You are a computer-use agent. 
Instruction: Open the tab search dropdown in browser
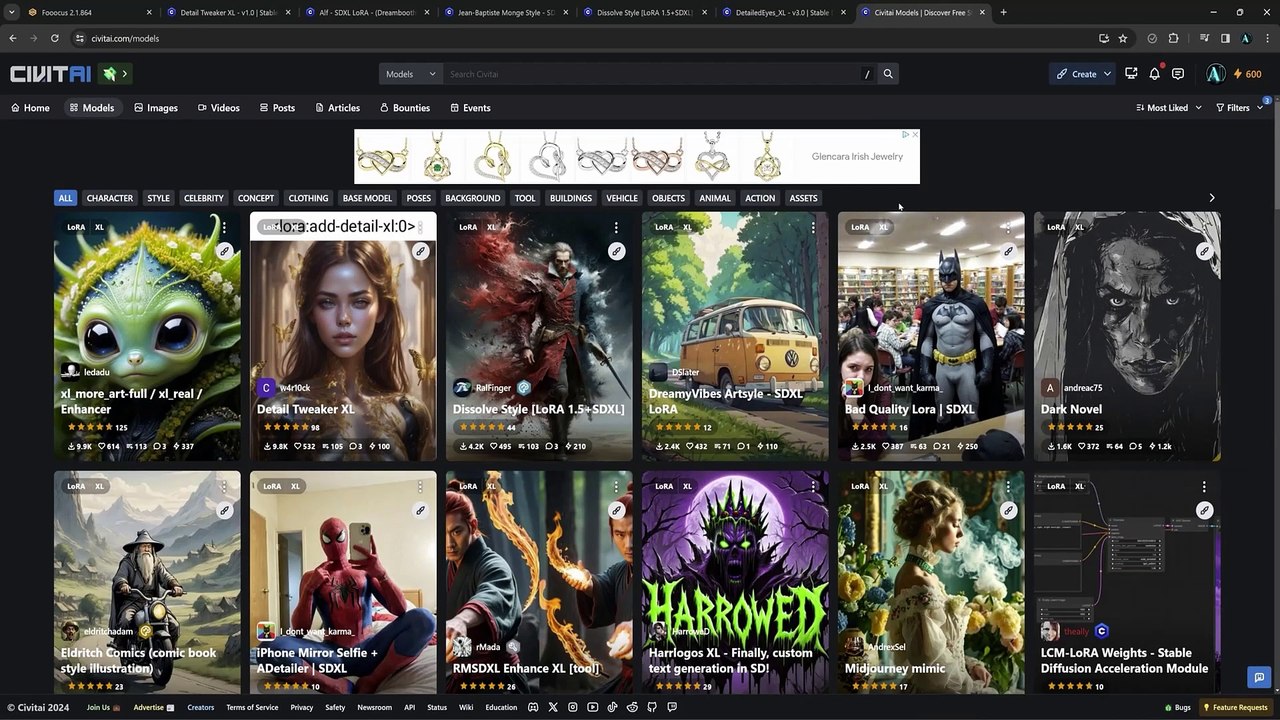pyautogui.click(x=11, y=12)
